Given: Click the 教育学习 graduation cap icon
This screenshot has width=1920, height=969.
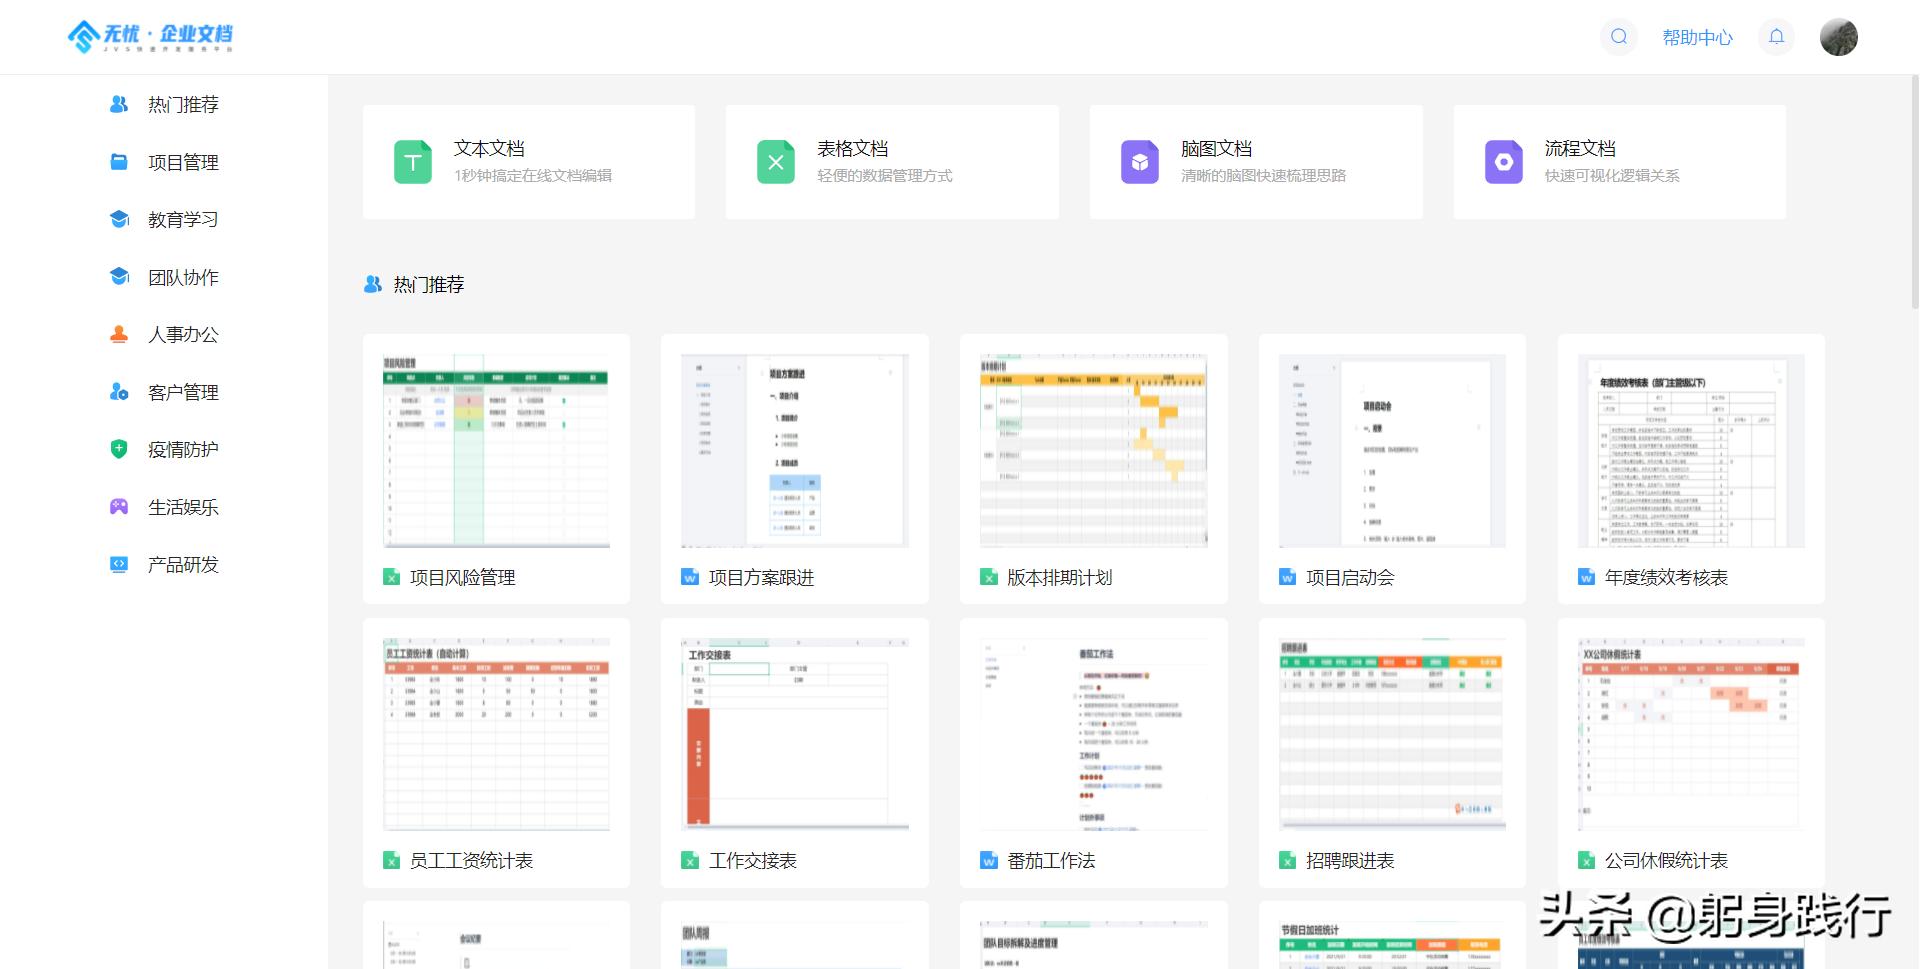Looking at the screenshot, I should click(x=119, y=219).
